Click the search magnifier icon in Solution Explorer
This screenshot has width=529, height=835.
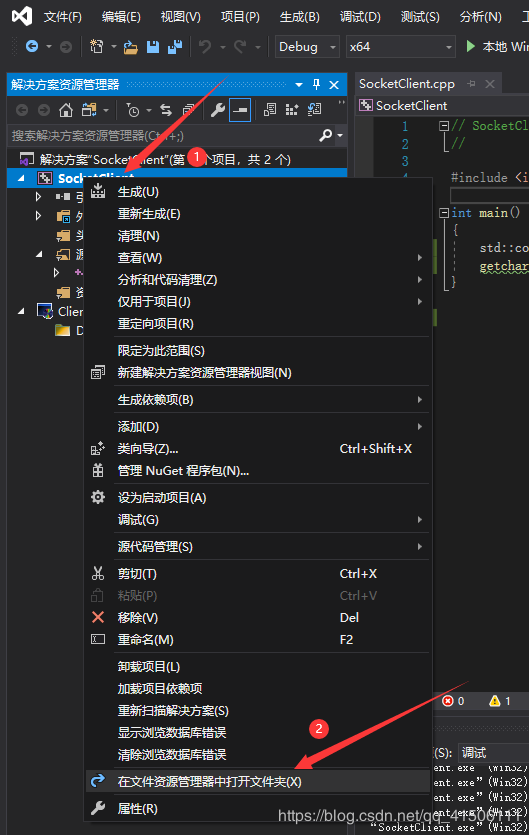coord(325,135)
